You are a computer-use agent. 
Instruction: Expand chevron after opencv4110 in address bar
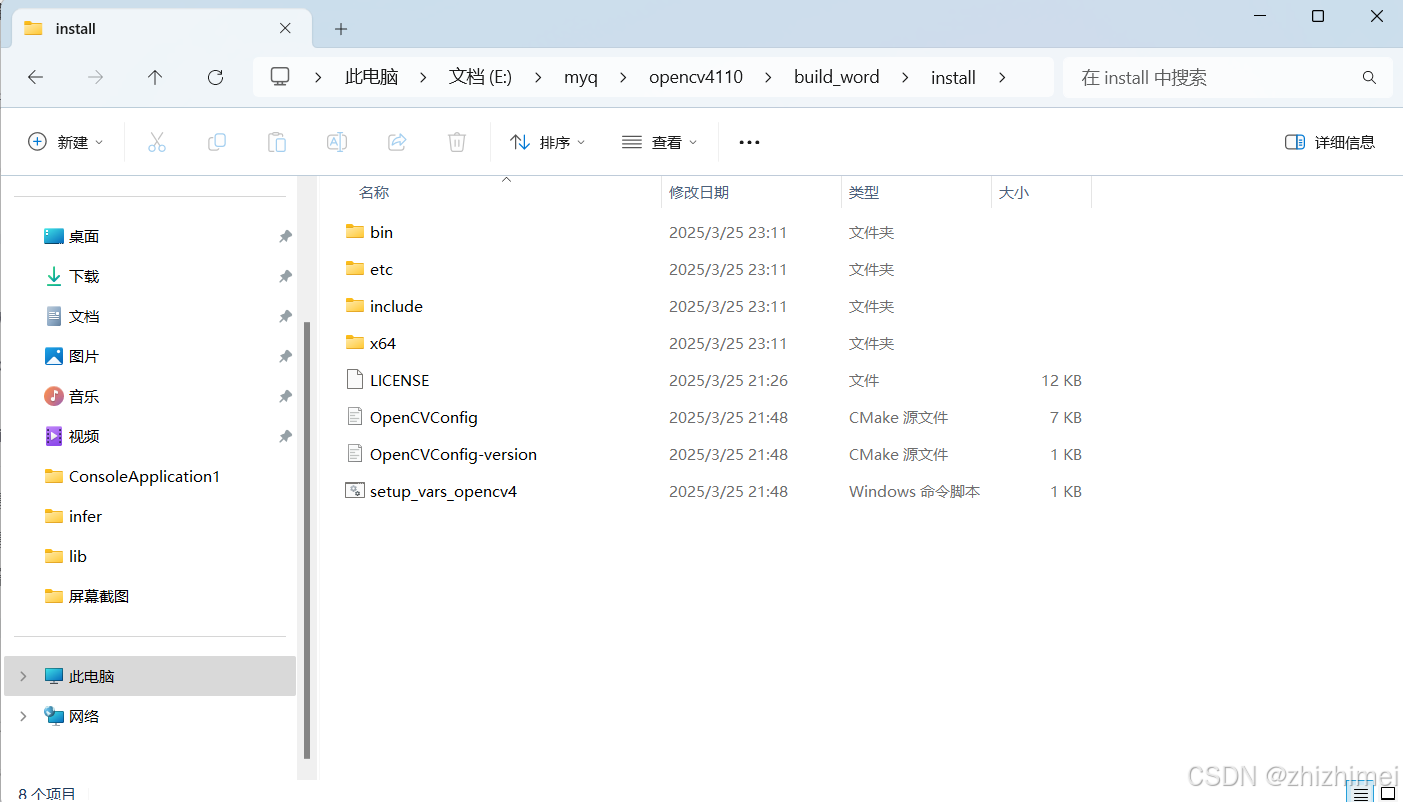click(768, 77)
